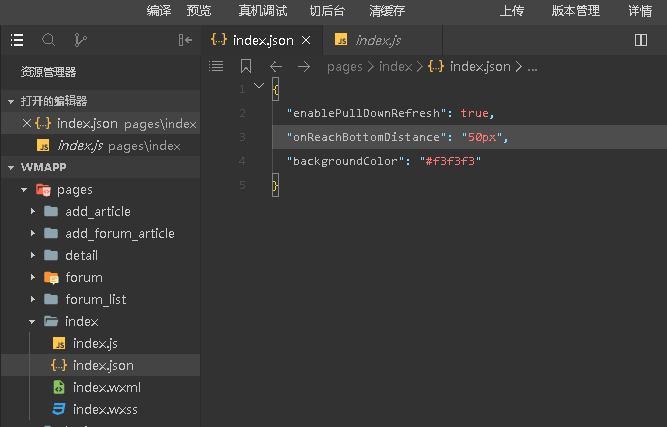The width and height of the screenshot is (667, 427).
Task: Select add_forum_article folder in tree
Action: [x=100, y=233]
